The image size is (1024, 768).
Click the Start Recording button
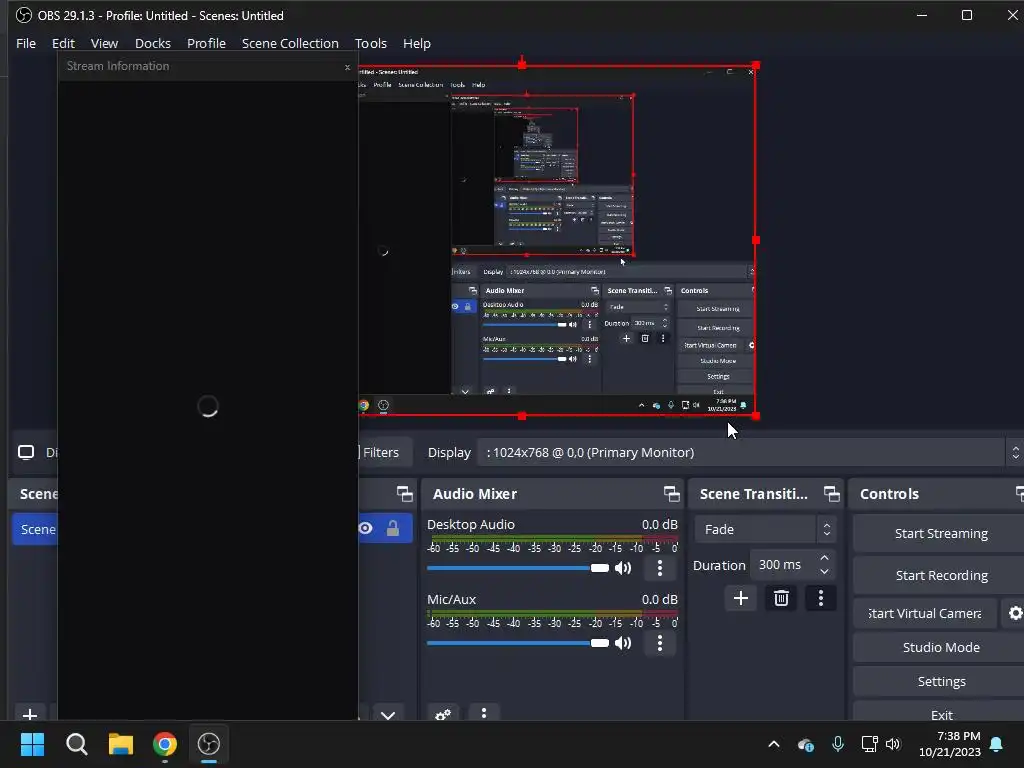[x=940, y=575]
